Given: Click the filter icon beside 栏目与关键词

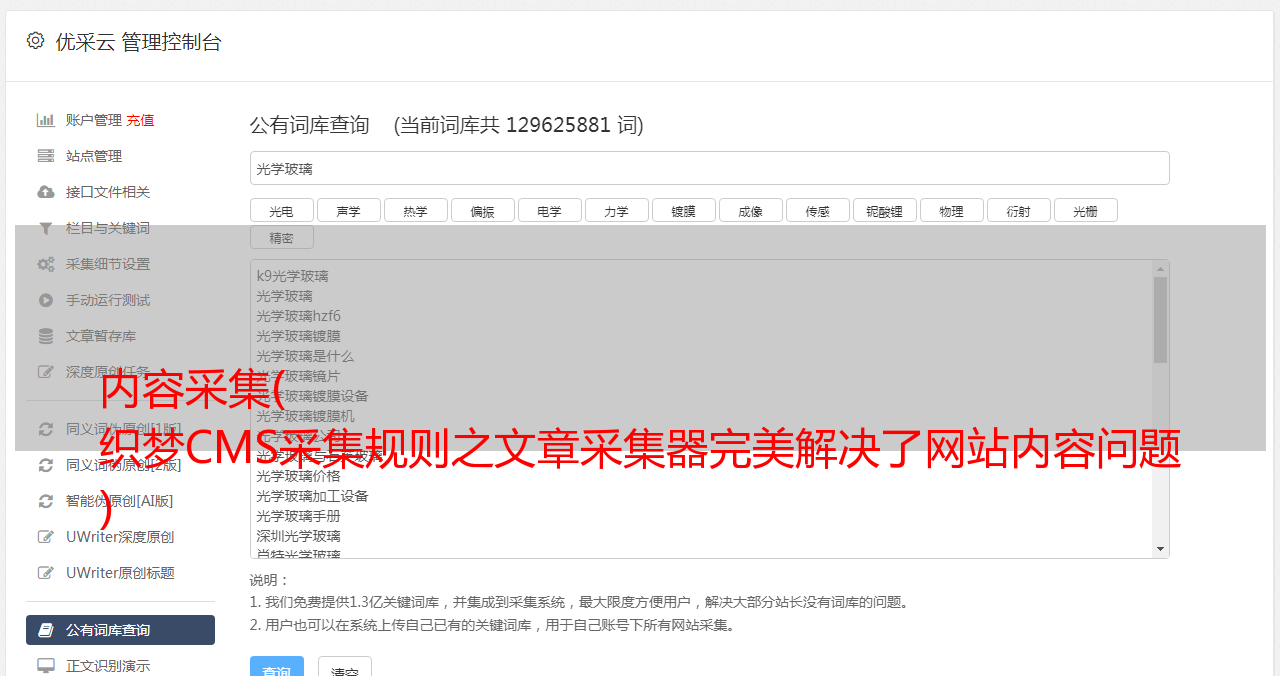Looking at the screenshot, I should pos(45,228).
